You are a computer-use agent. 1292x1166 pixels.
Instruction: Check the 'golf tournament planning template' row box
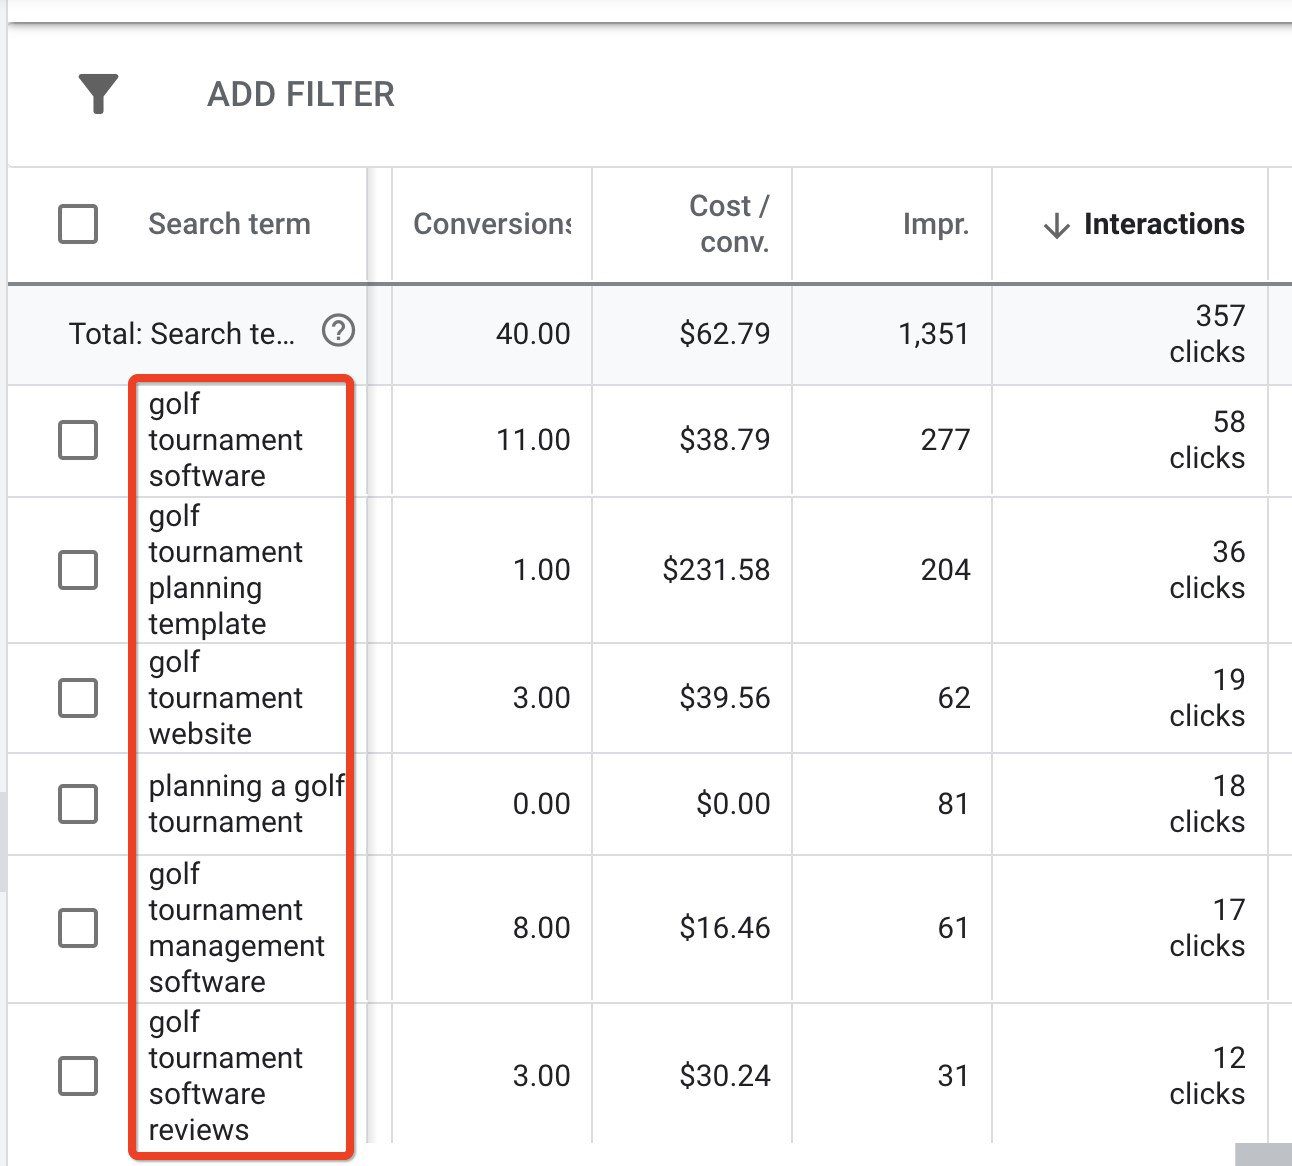click(x=78, y=570)
